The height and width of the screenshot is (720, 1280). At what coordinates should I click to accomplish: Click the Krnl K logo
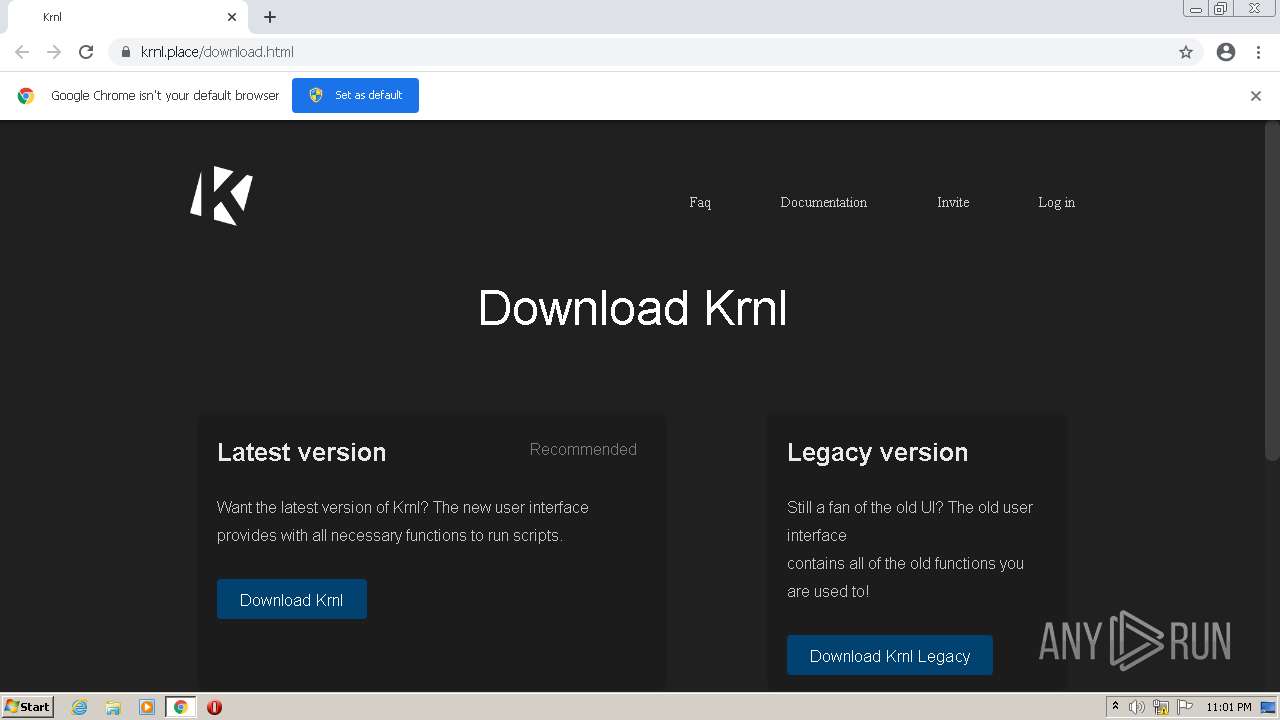221,195
